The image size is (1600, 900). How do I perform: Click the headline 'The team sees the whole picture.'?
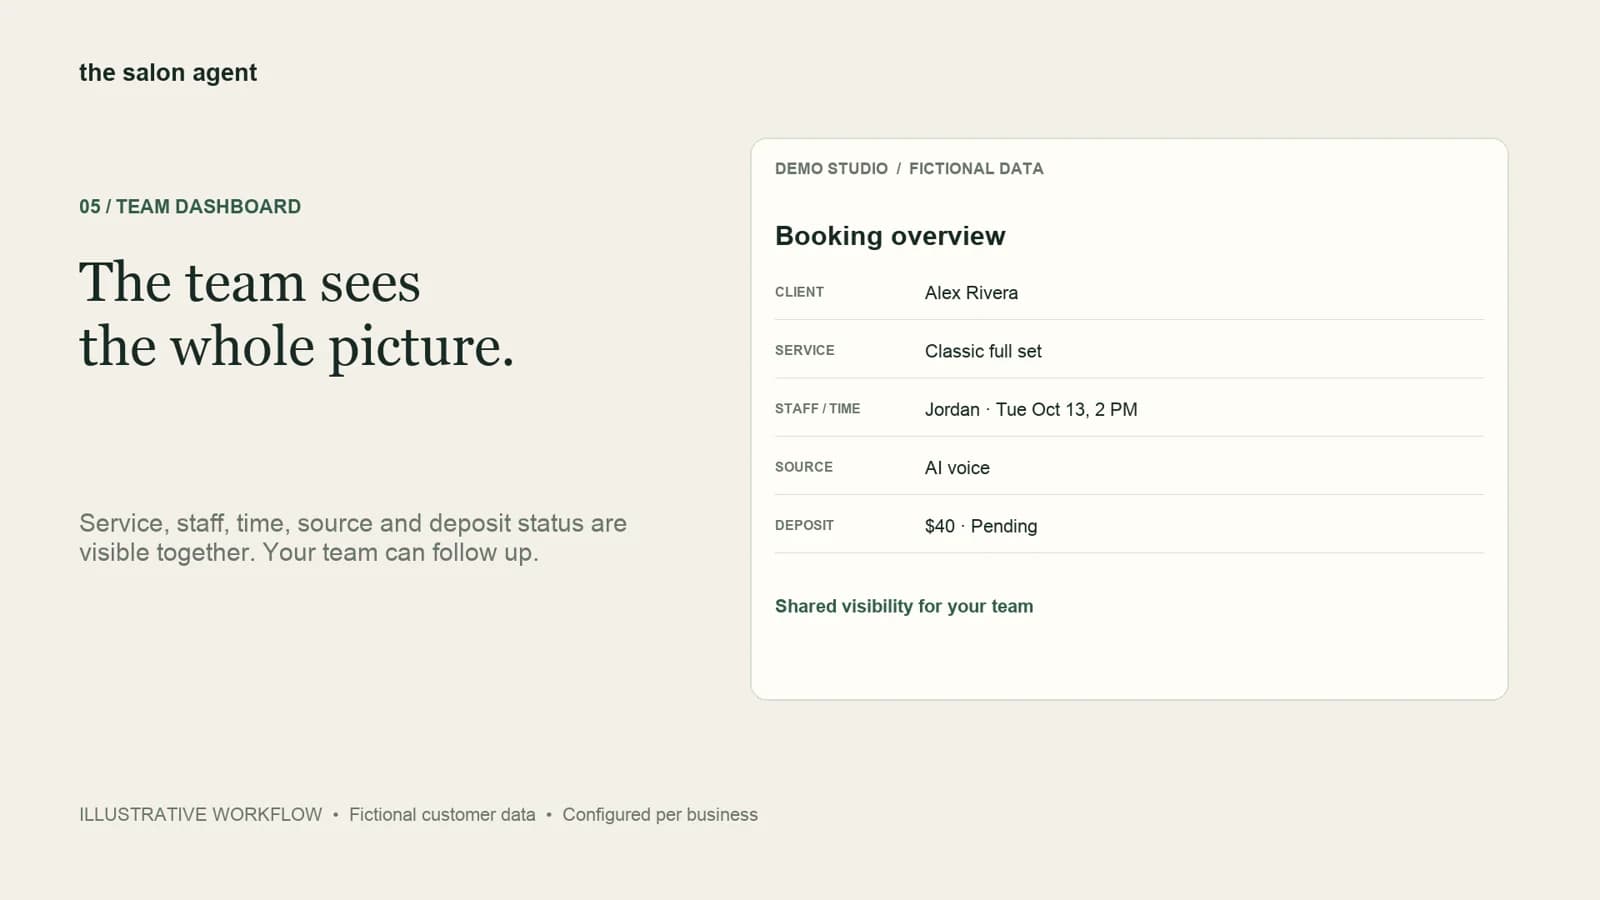click(297, 314)
